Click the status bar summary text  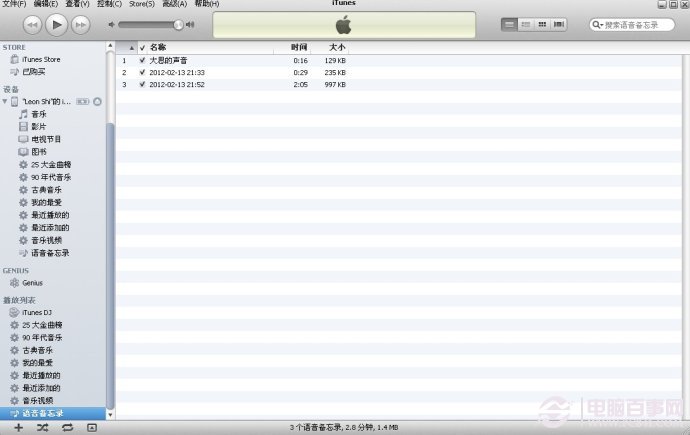344,428
